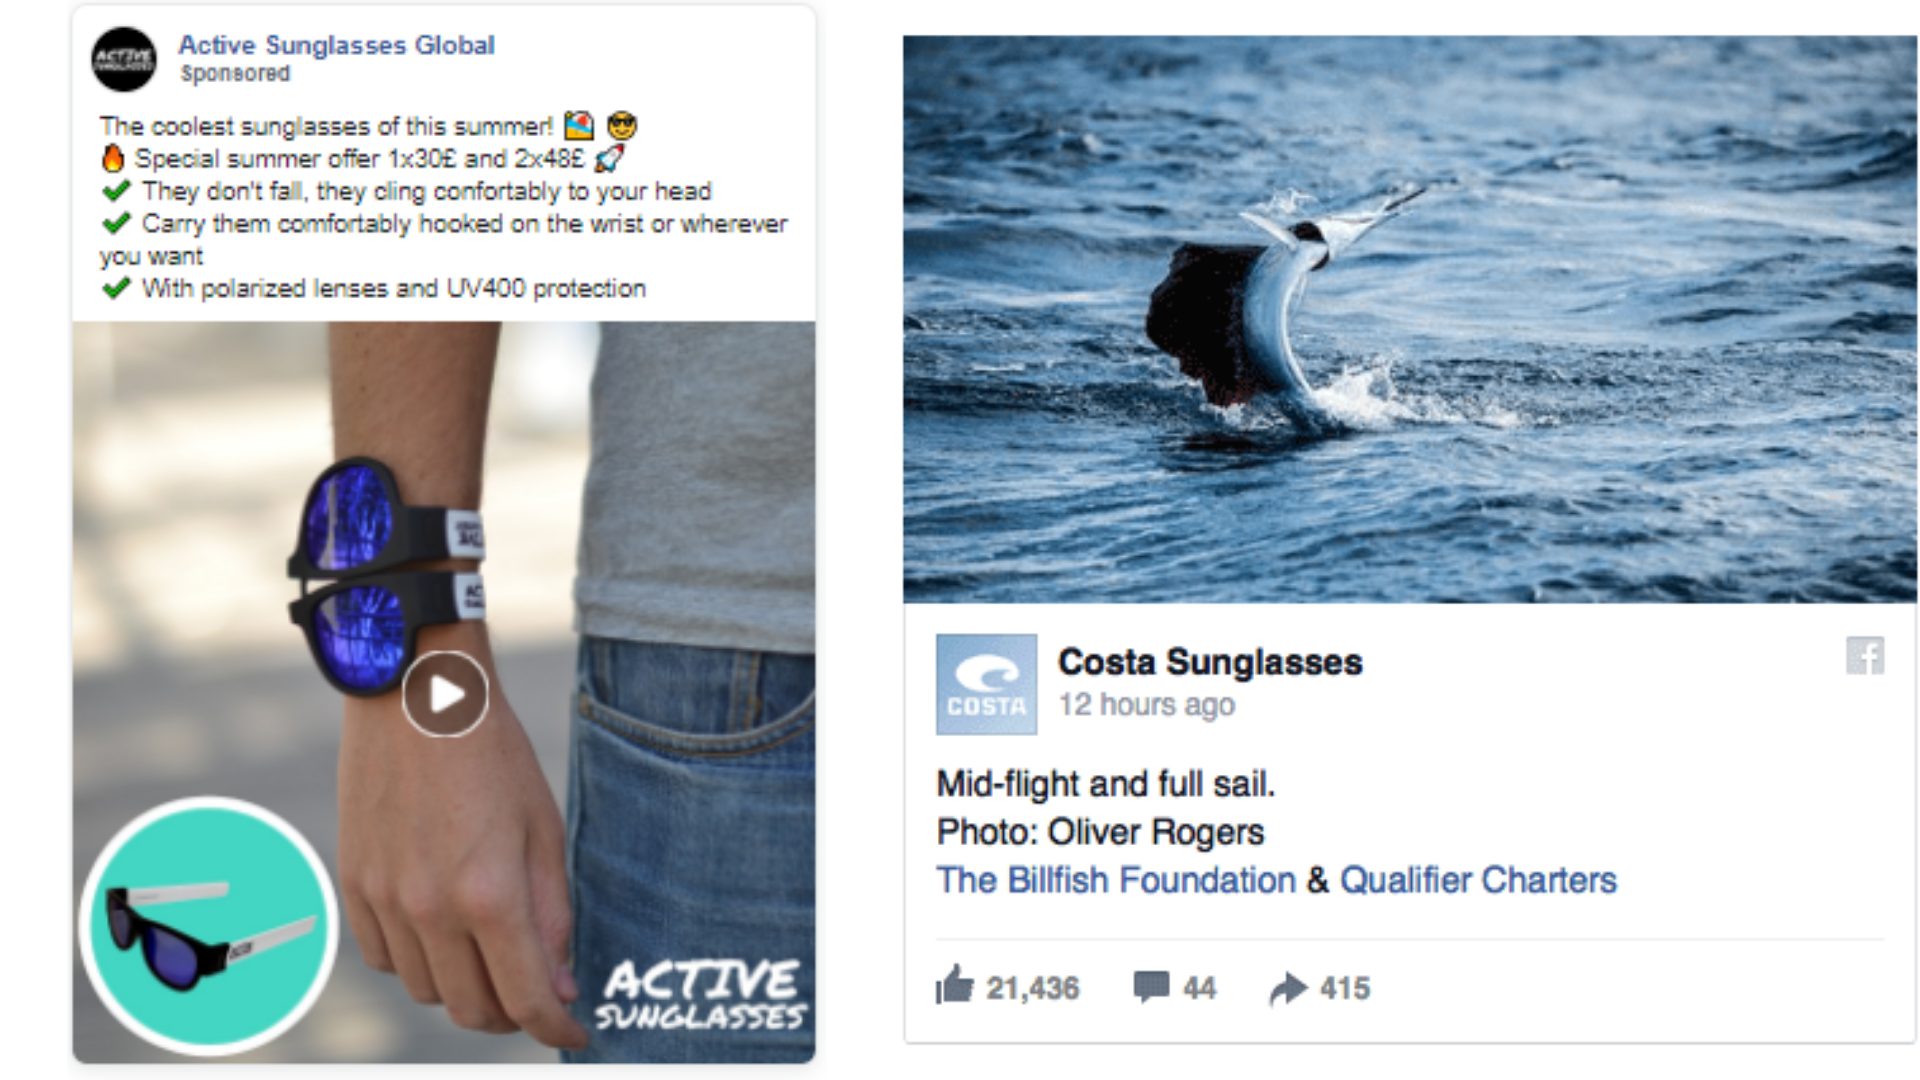
Task: View the 21,436 likes count
Action: point(1033,989)
